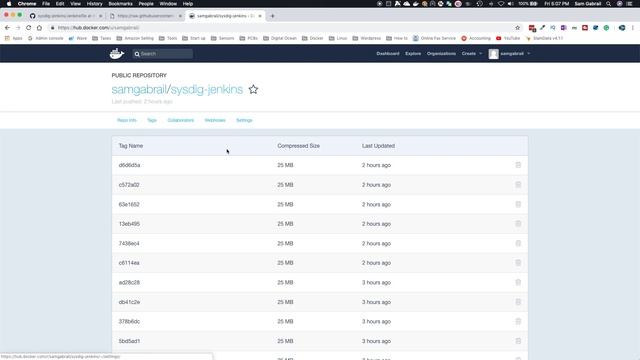
Task: Click Last Updated column header
Action: tap(378, 146)
